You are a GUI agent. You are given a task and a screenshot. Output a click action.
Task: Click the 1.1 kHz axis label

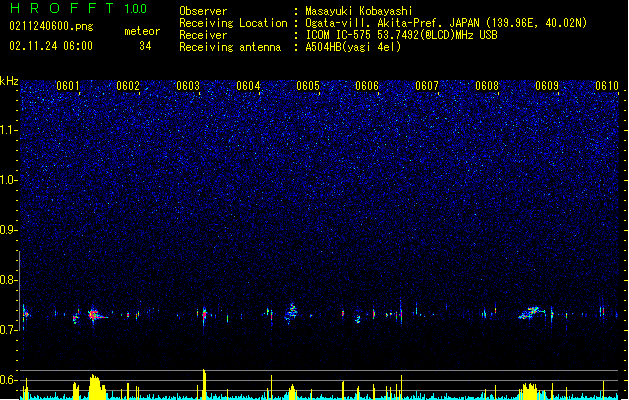(x=9, y=130)
